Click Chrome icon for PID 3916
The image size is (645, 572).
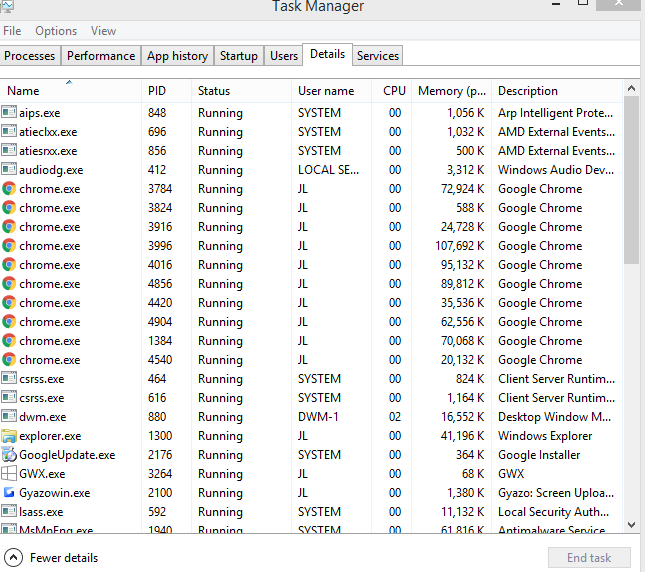coord(9,226)
